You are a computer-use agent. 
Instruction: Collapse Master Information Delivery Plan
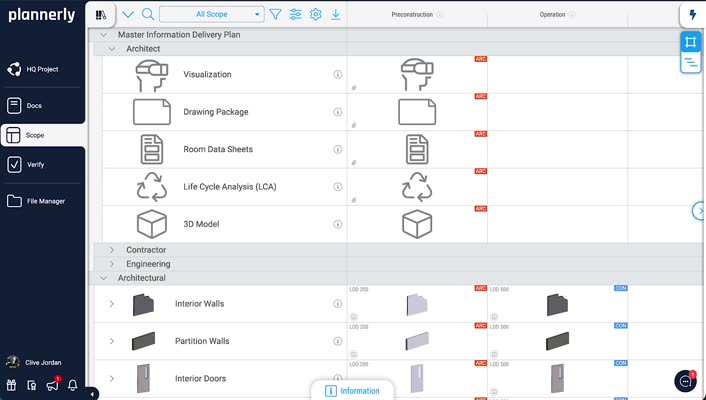click(x=103, y=35)
